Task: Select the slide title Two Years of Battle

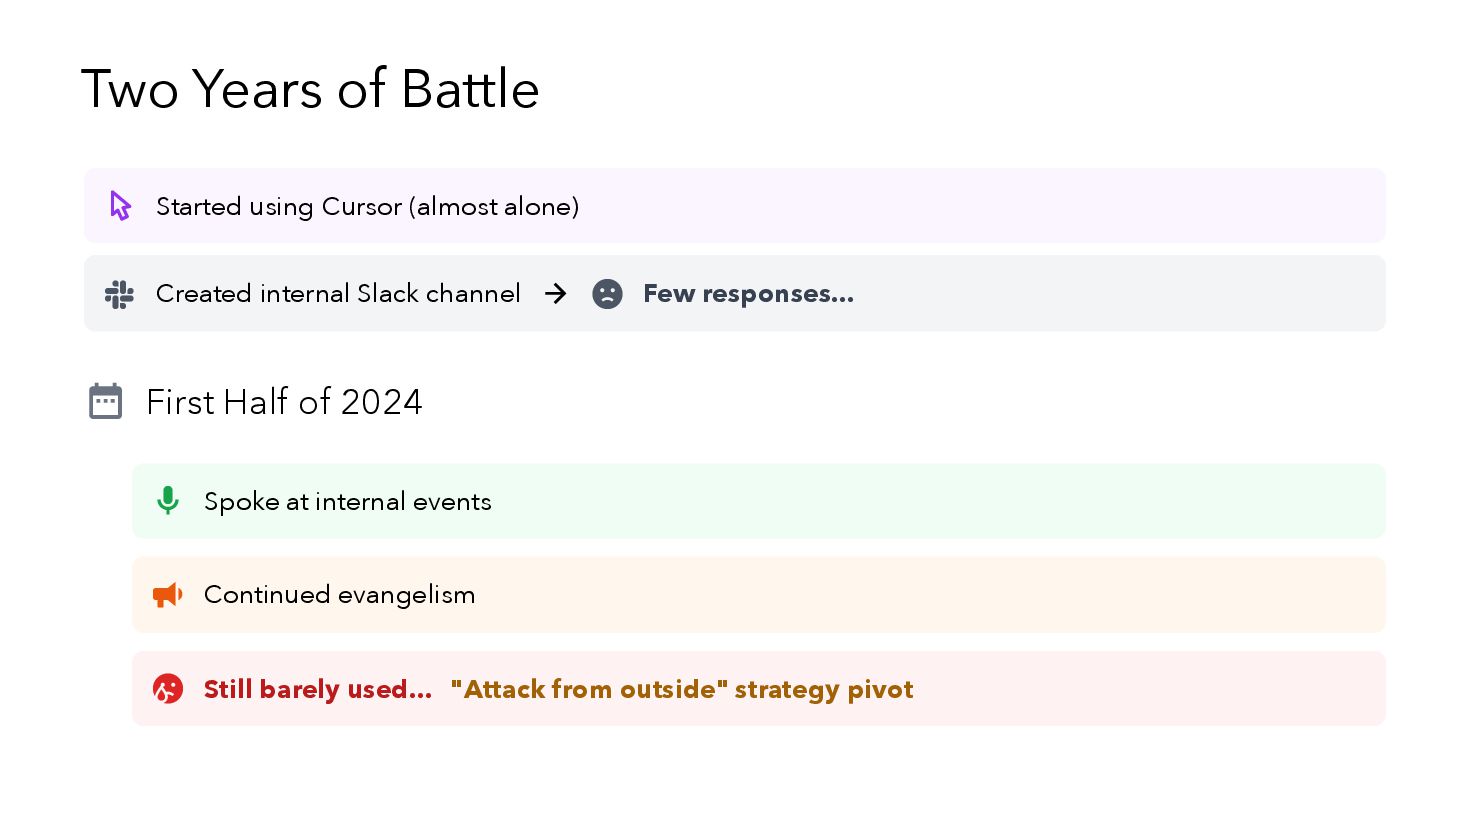Action: tap(310, 89)
